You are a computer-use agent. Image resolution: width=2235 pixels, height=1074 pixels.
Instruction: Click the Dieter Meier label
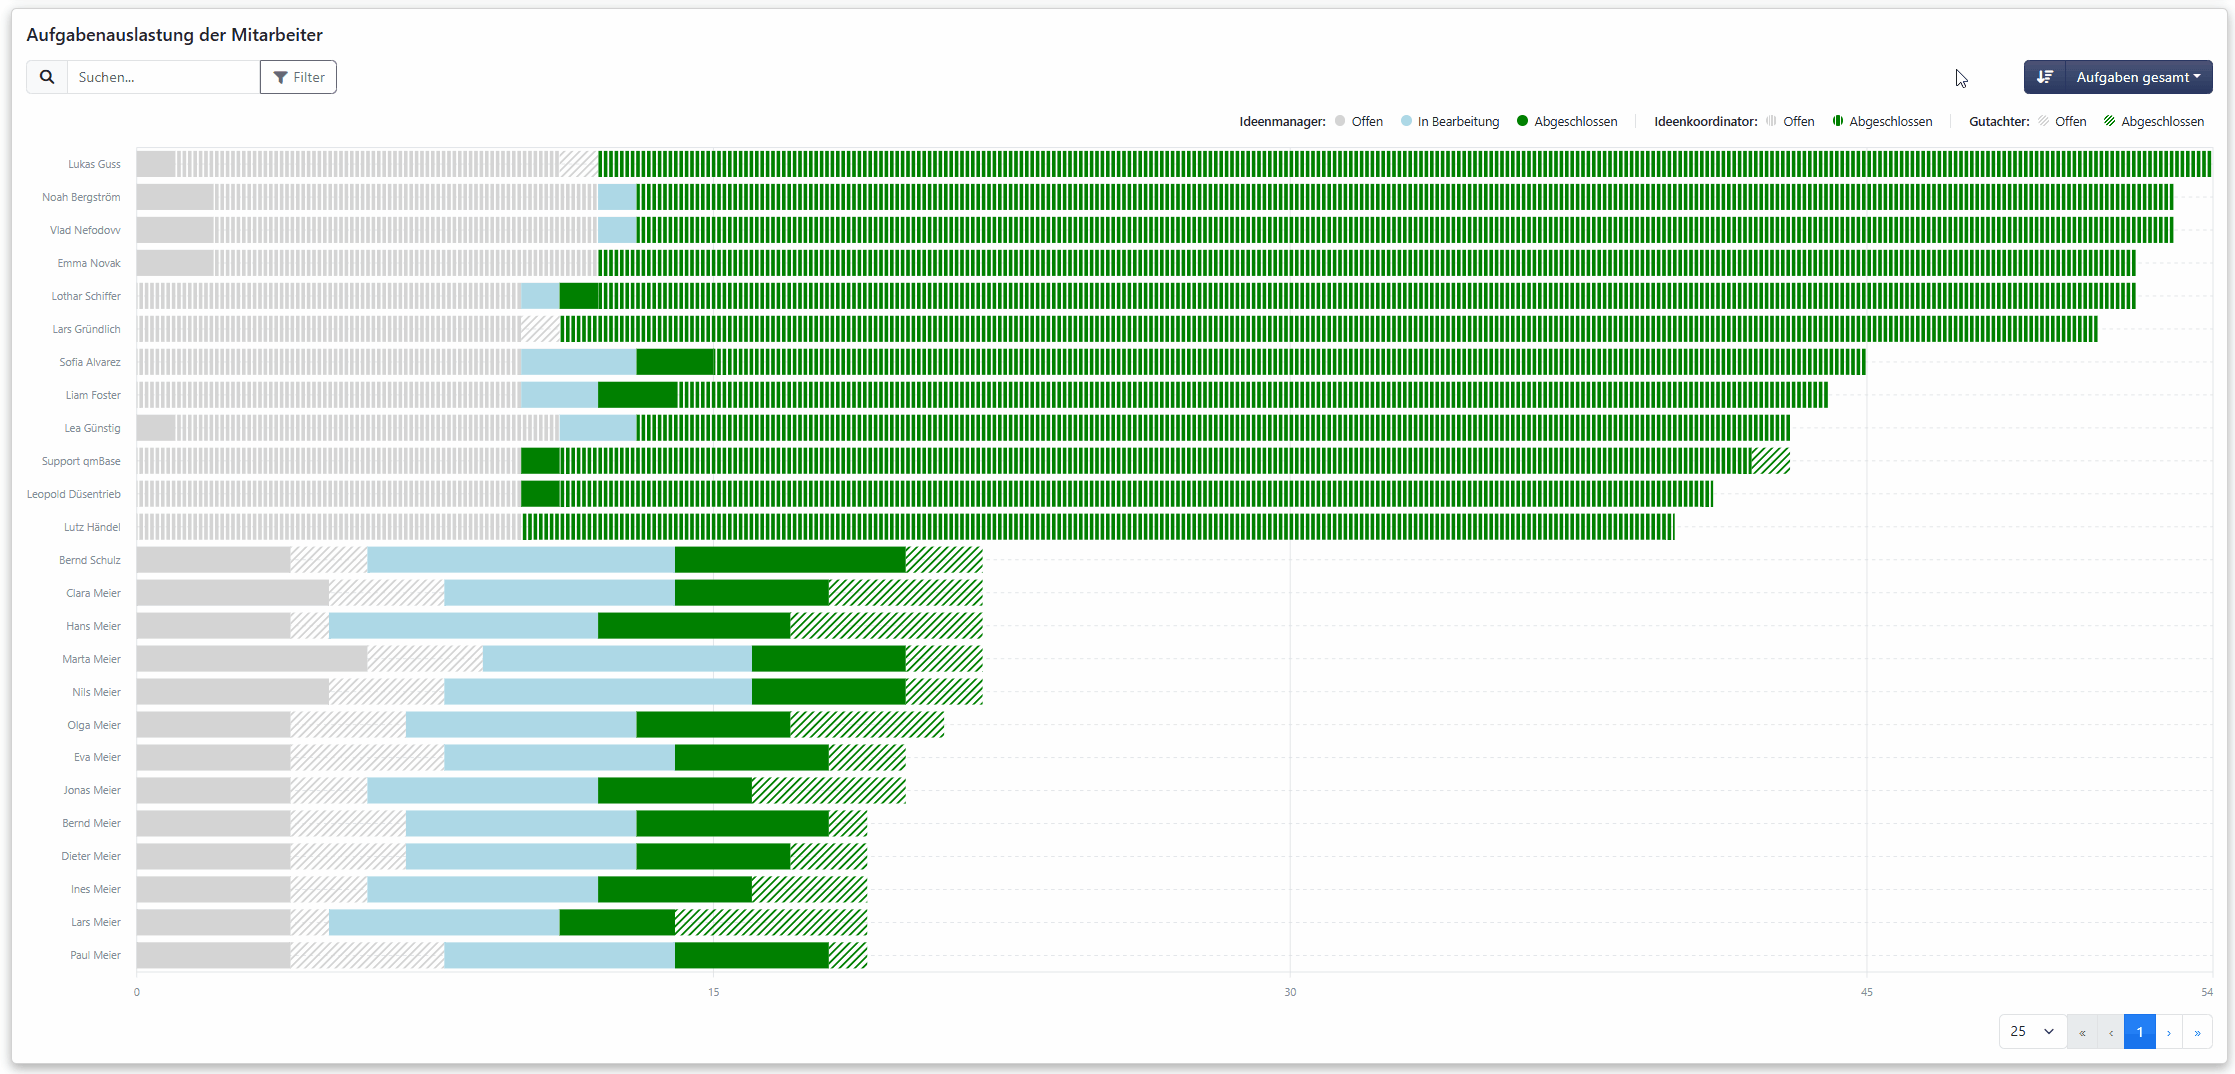coord(91,856)
